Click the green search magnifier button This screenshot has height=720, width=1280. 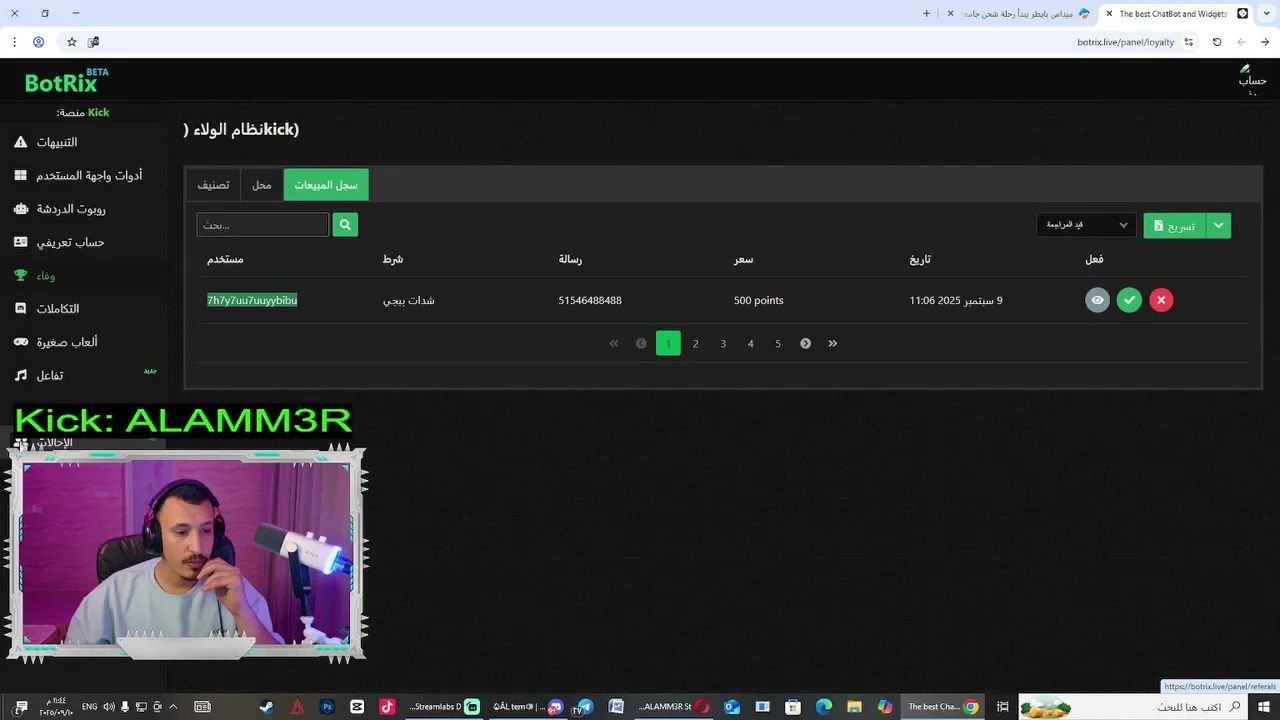tap(345, 225)
